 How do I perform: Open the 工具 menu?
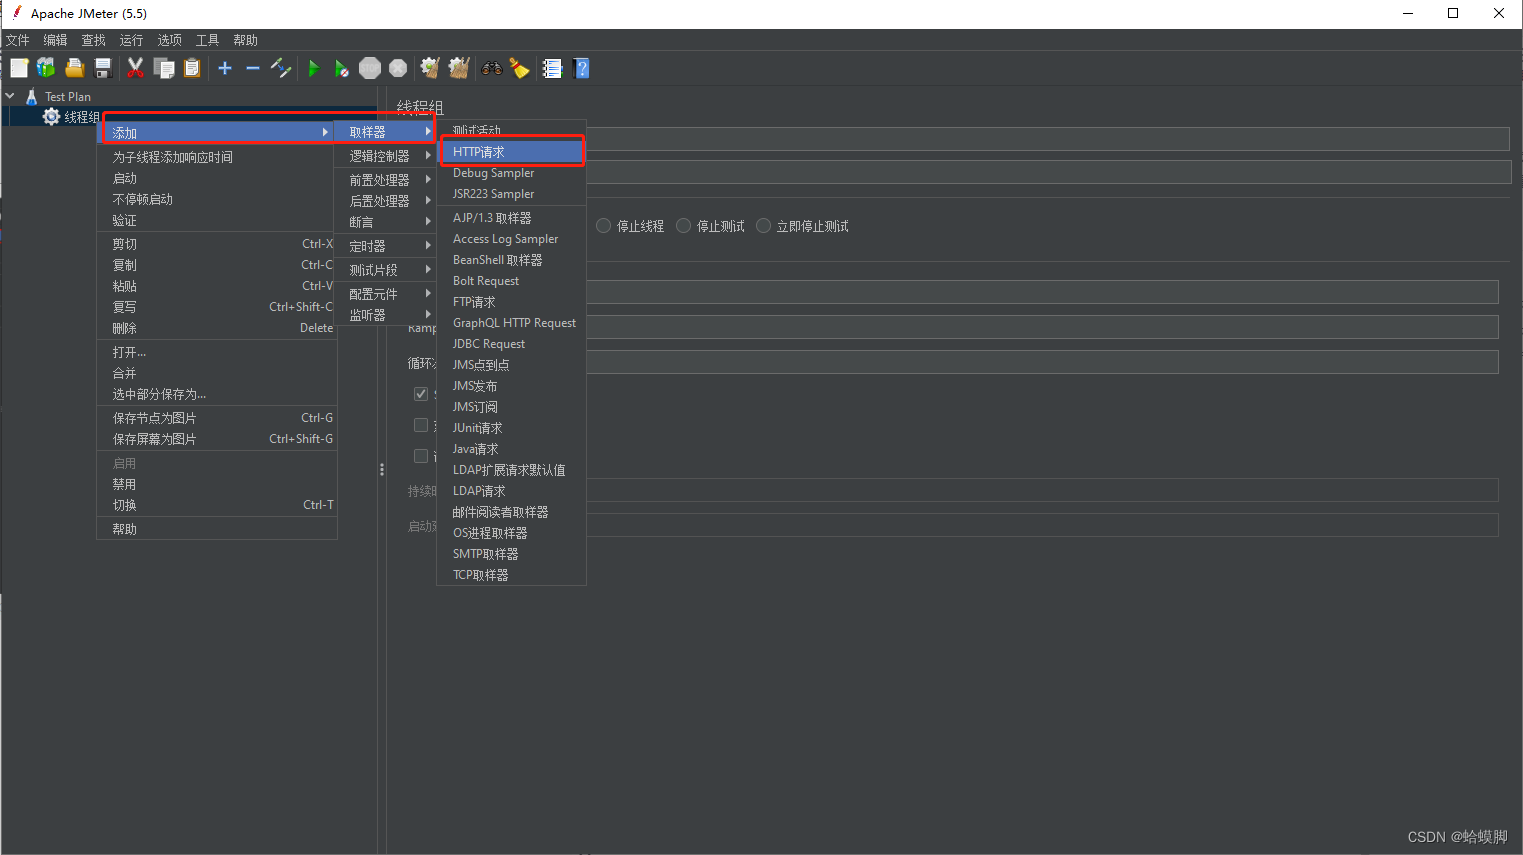tap(207, 40)
